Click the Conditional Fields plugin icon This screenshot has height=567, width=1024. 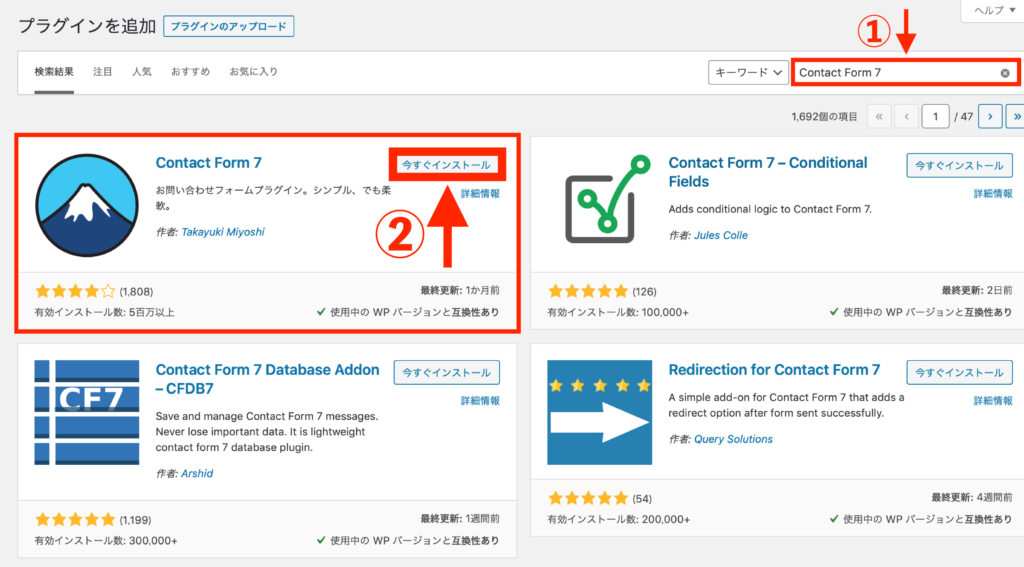pyautogui.click(x=609, y=199)
